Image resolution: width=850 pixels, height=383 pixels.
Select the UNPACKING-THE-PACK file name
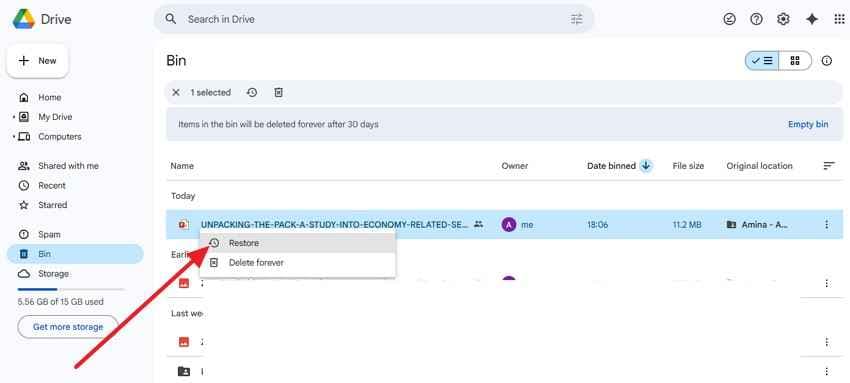coord(334,224)
